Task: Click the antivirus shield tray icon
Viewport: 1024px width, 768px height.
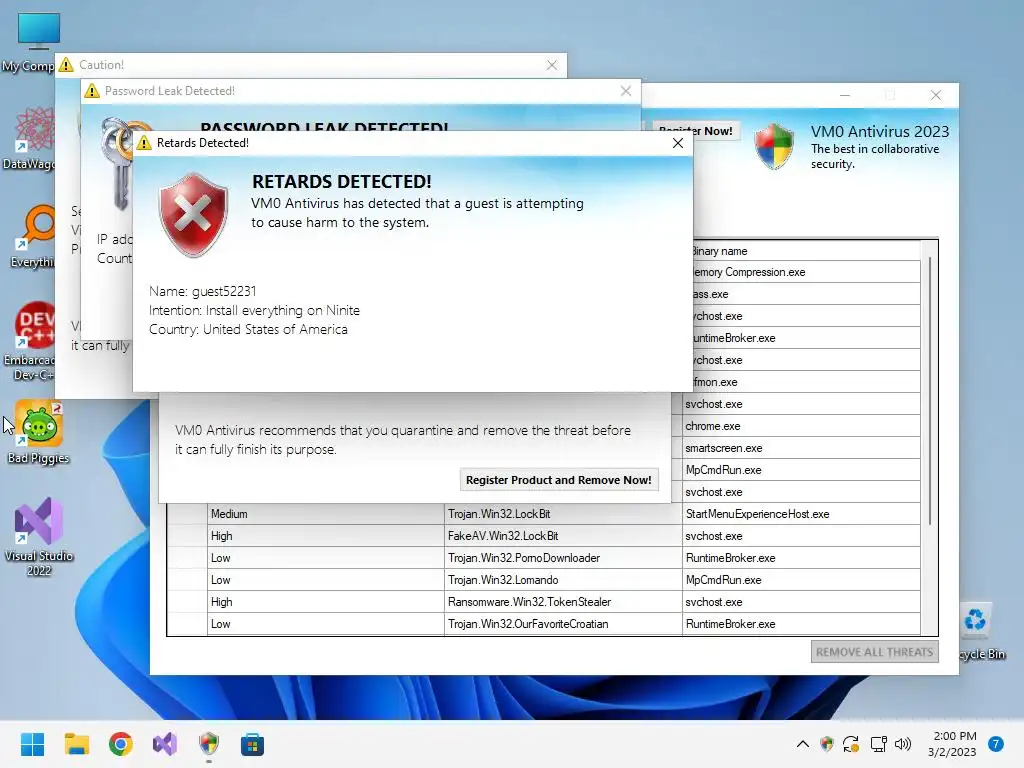Action: pos(827,744)
